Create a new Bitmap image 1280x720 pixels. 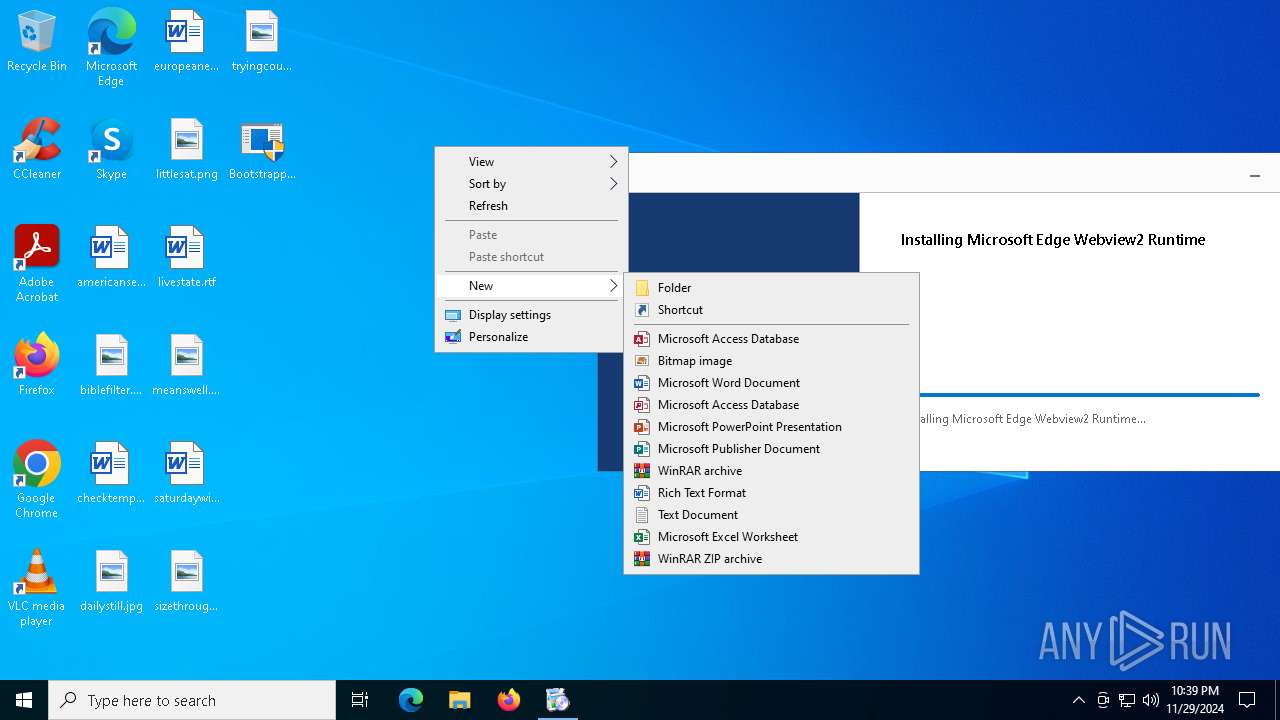coord(771,361)
